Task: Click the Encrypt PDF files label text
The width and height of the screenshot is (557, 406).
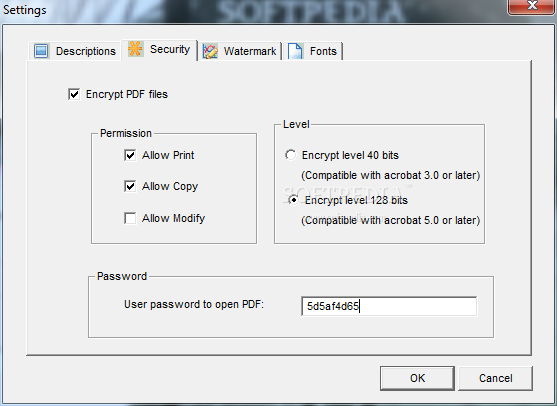Action: point(127,94)
